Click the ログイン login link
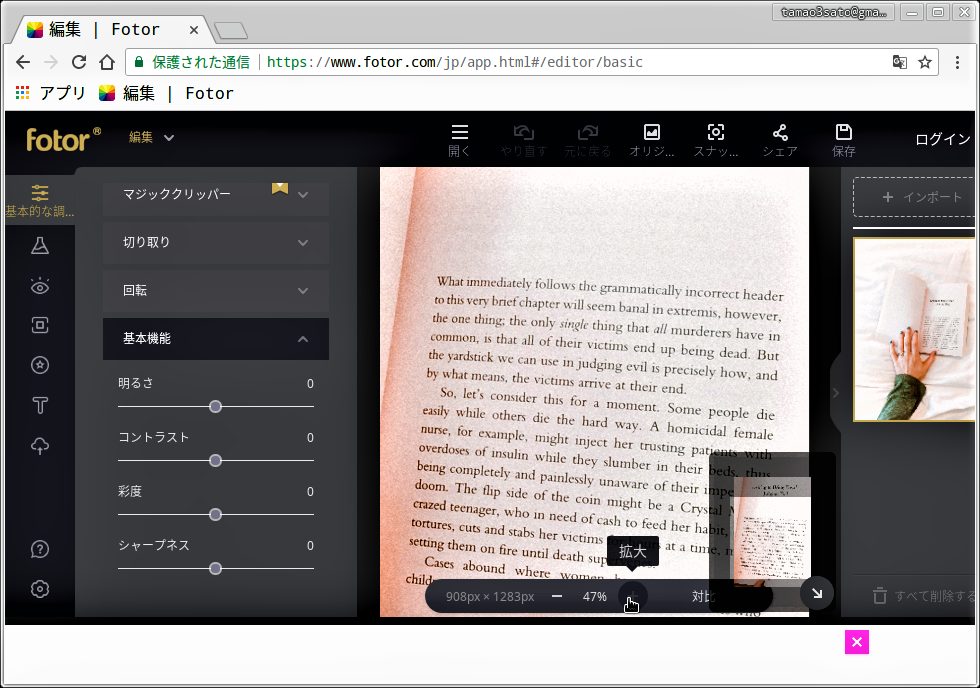980x688 pixels. (x=942, y=139)
